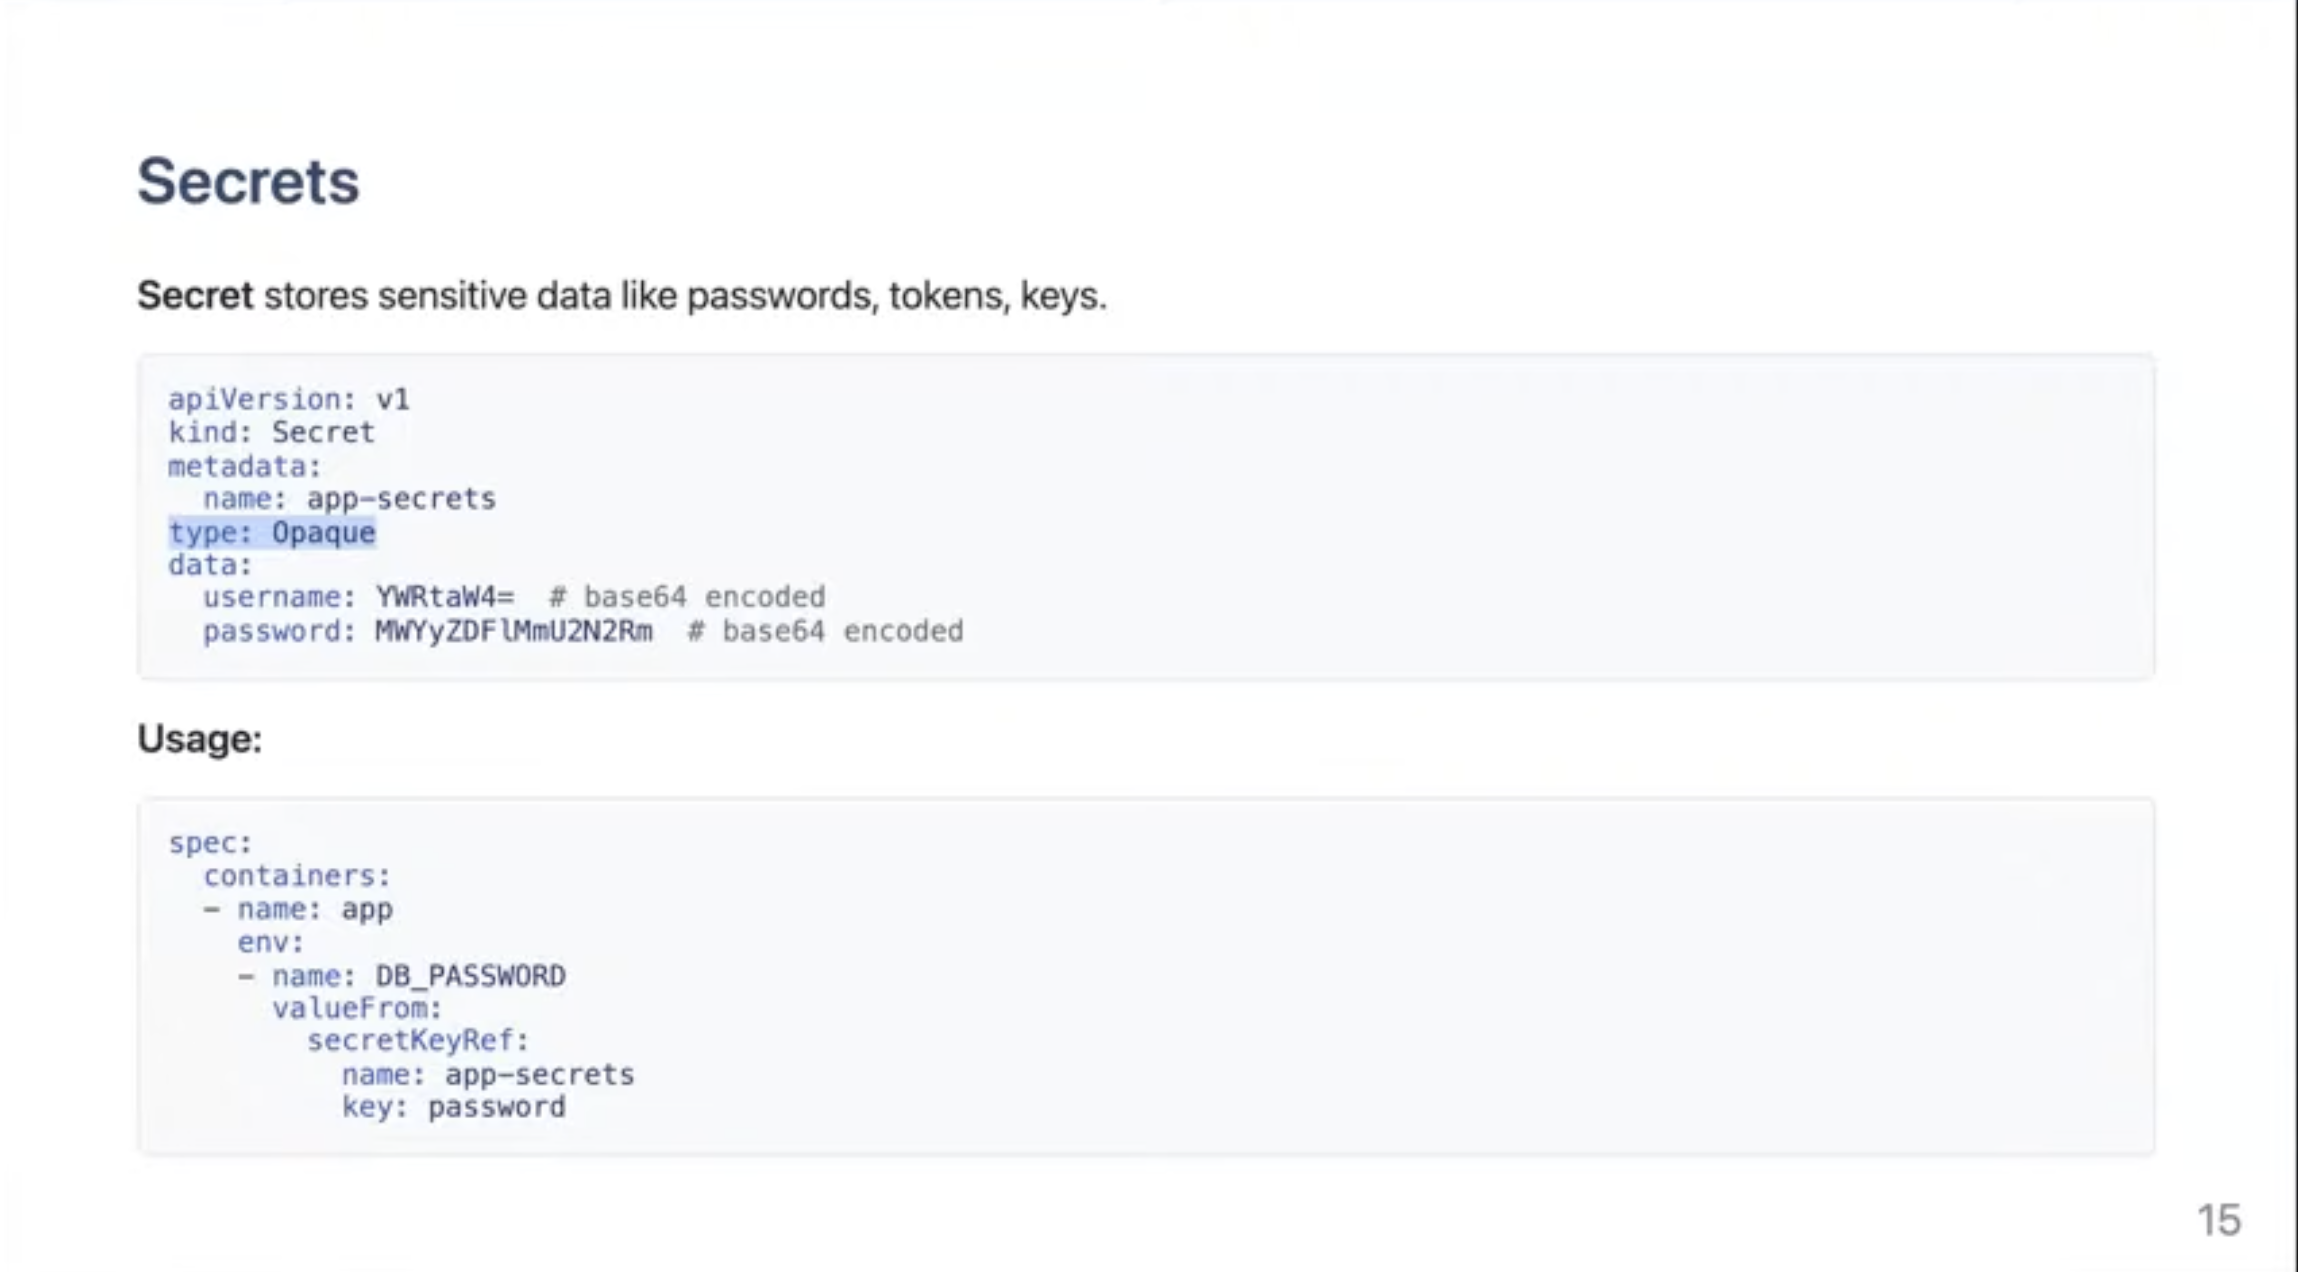The width and height of the screenshot is (2298, 1272).
Task: Click the "kind: Secret" code line
Action: pos(271,433)
